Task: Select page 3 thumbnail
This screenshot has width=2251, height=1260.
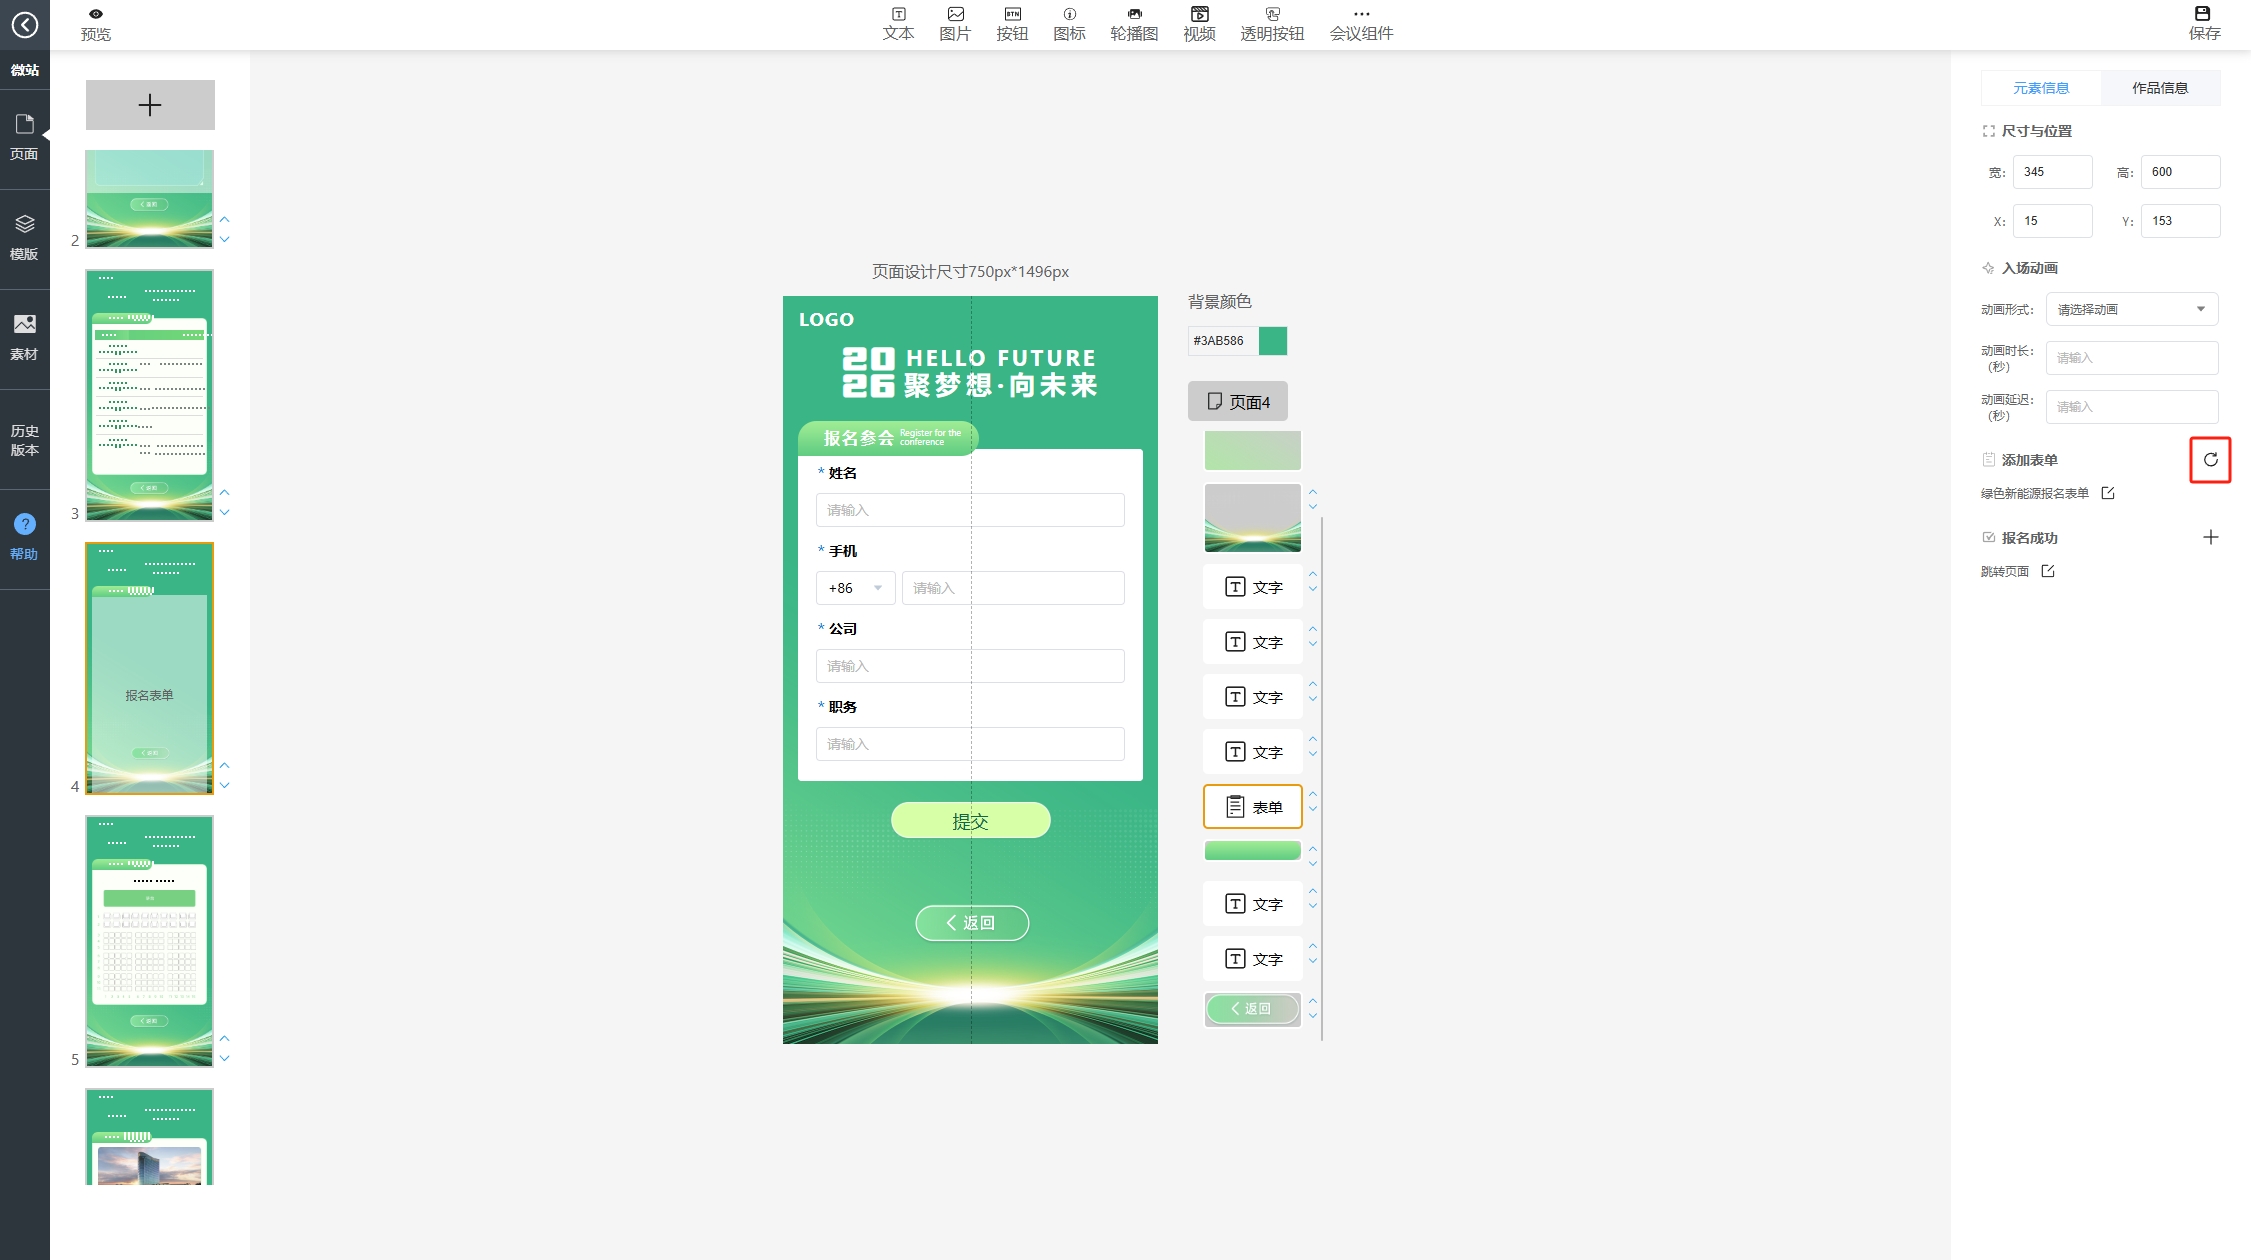Action: point(149,395)
